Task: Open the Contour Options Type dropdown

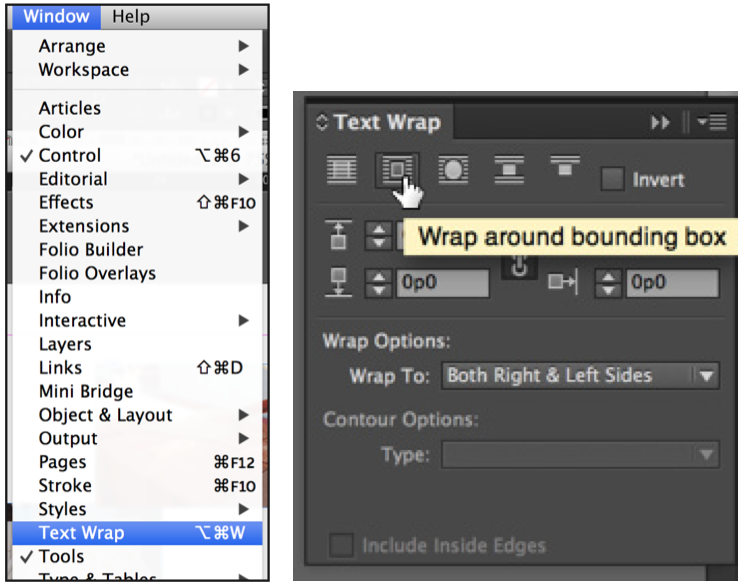Action: click(581, 455)
